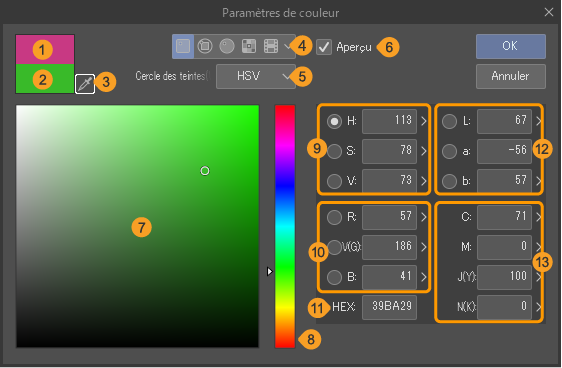Open the slider arrow beside the M value
This screenshot has height=368, width=562.
pyautogui.click(x=538, y=247)
